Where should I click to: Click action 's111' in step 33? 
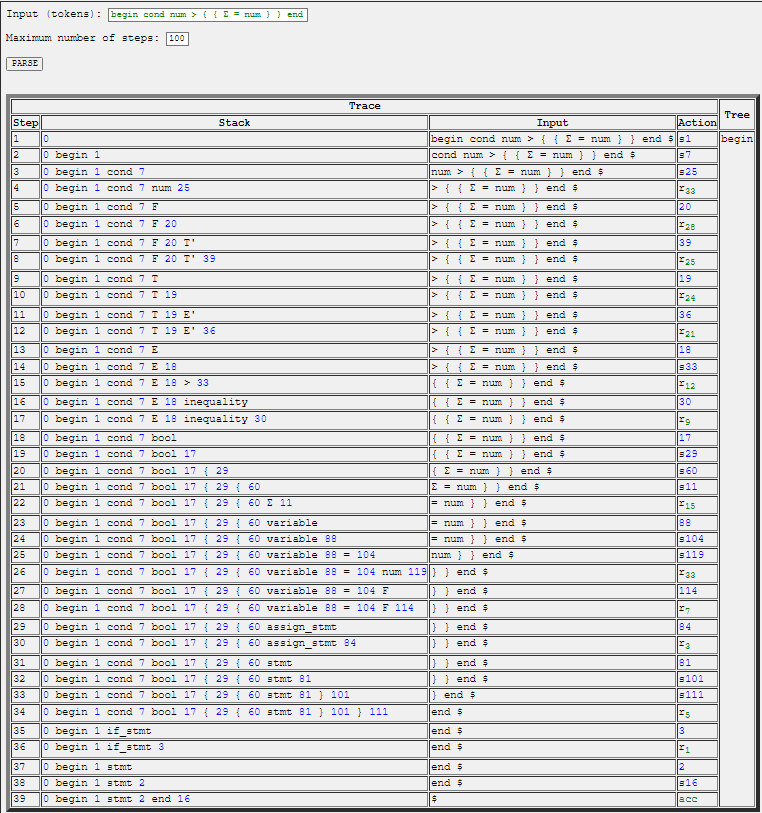[x=697, y=695]
